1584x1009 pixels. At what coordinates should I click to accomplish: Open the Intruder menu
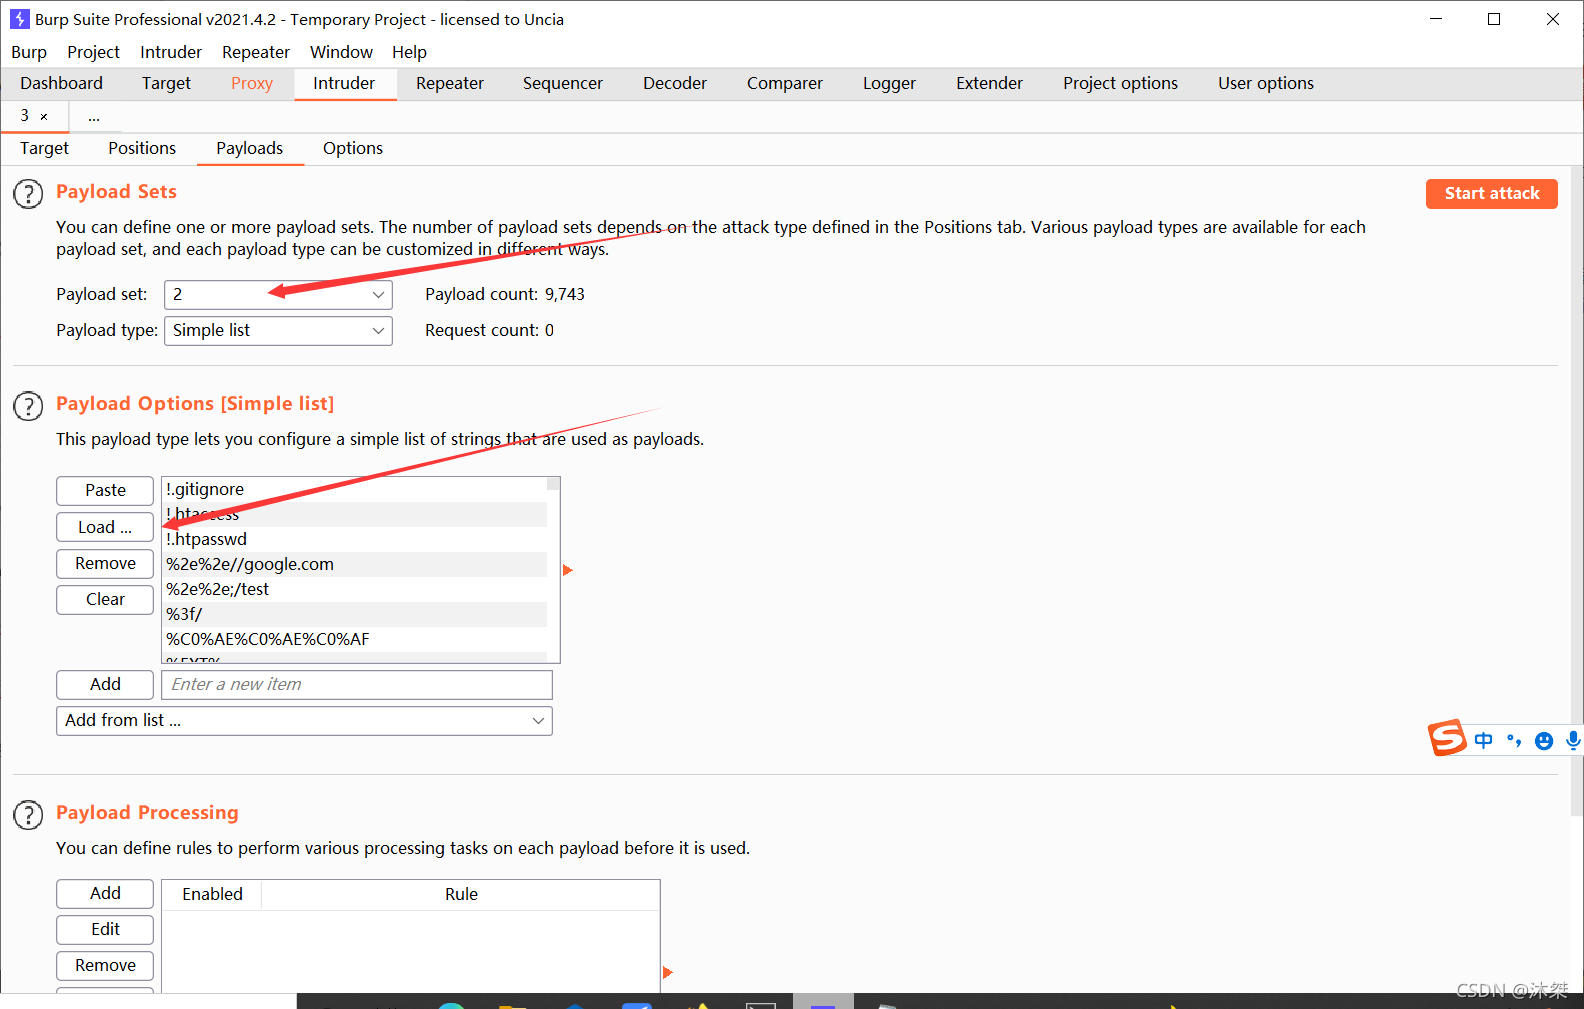(x=171, y=52)
